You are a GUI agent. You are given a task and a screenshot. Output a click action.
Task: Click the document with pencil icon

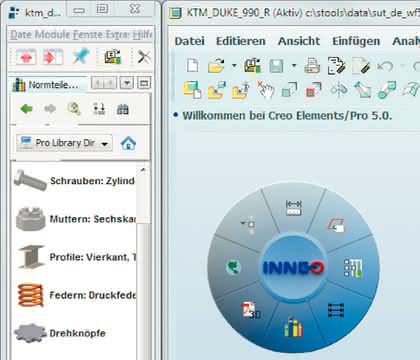(361, 66)
